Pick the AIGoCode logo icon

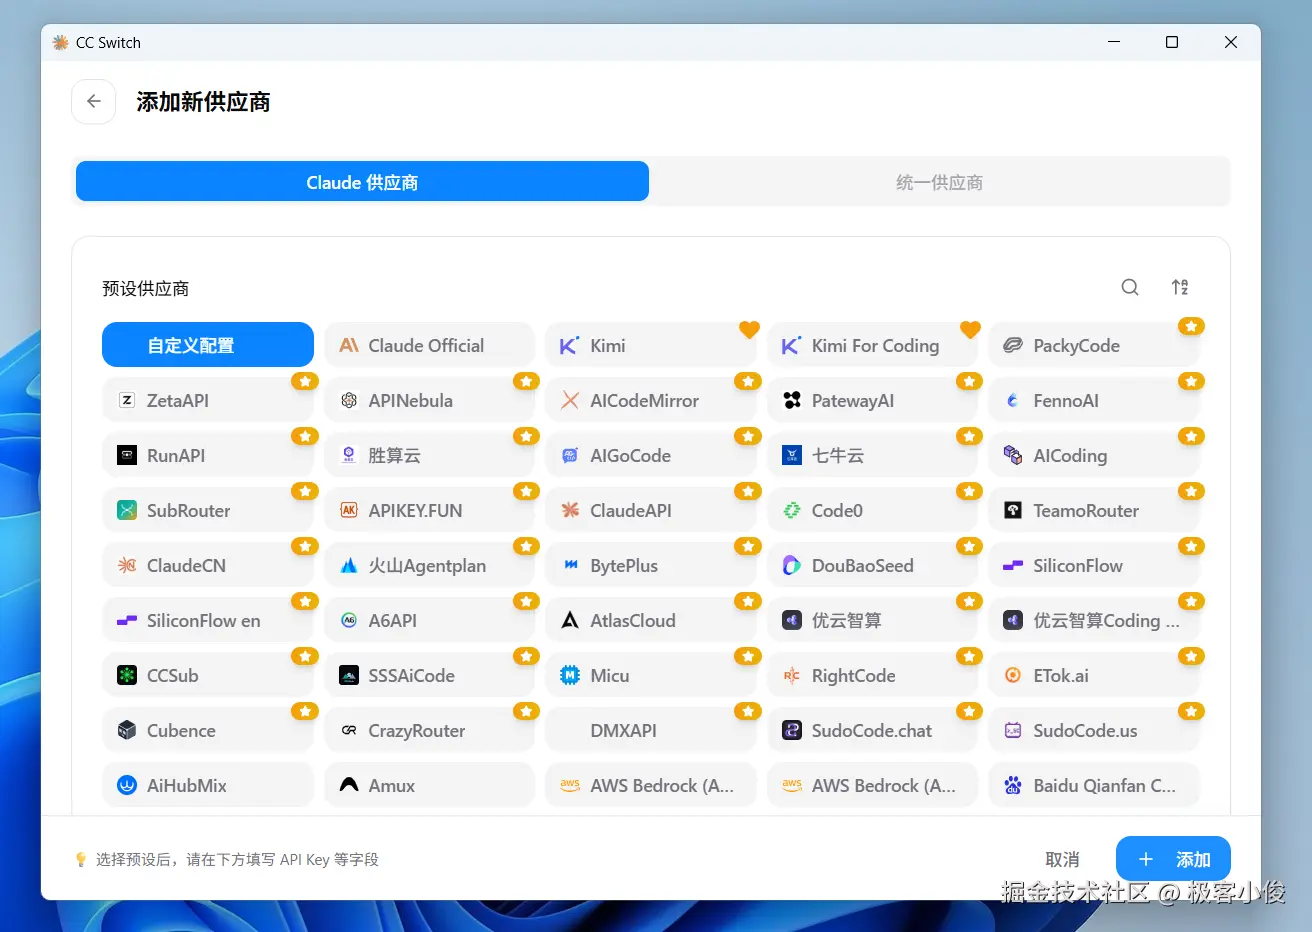[x=570, y=455]
